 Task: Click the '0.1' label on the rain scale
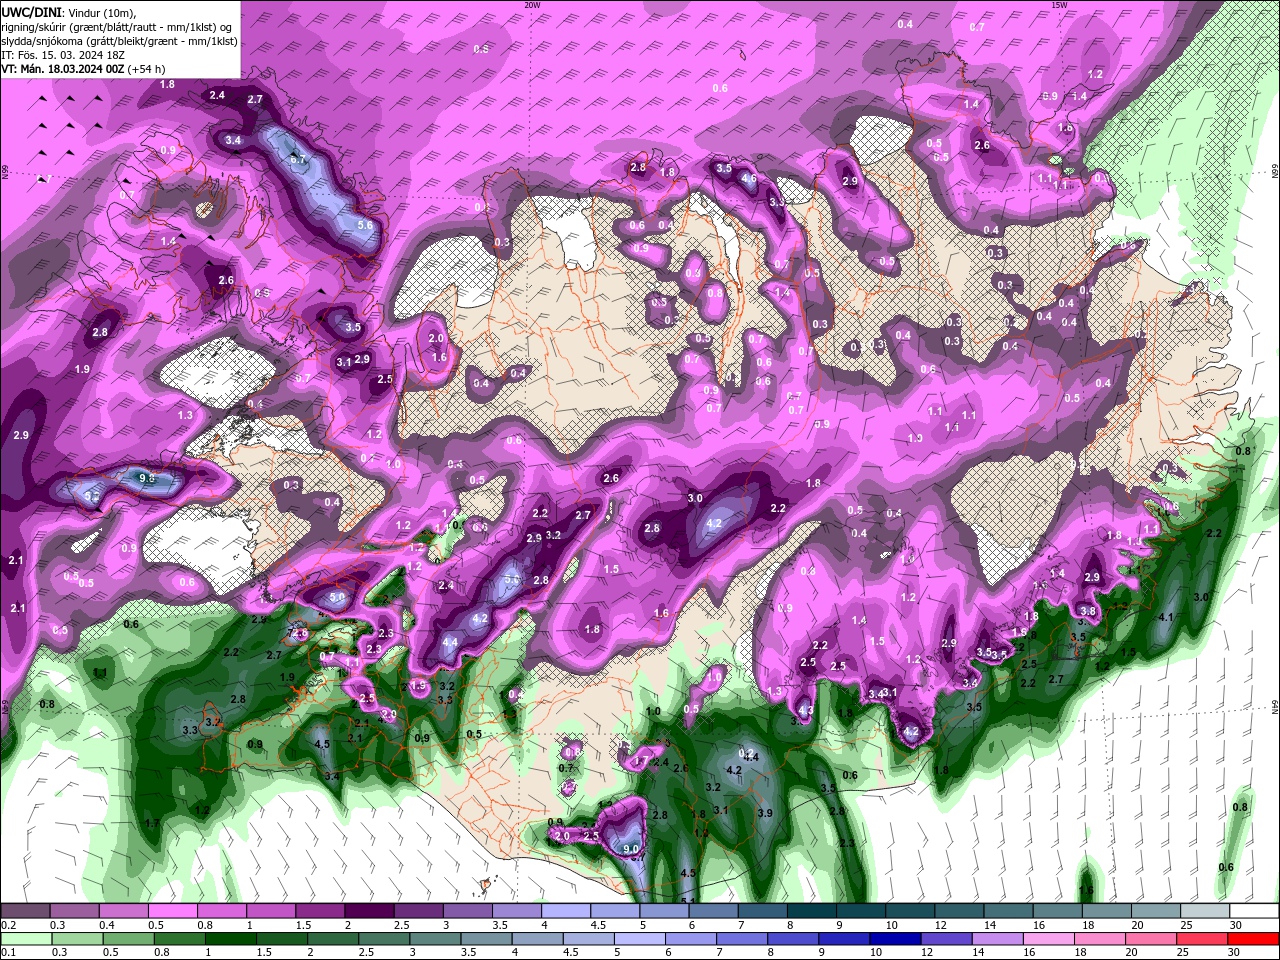[x=9, y=953]
